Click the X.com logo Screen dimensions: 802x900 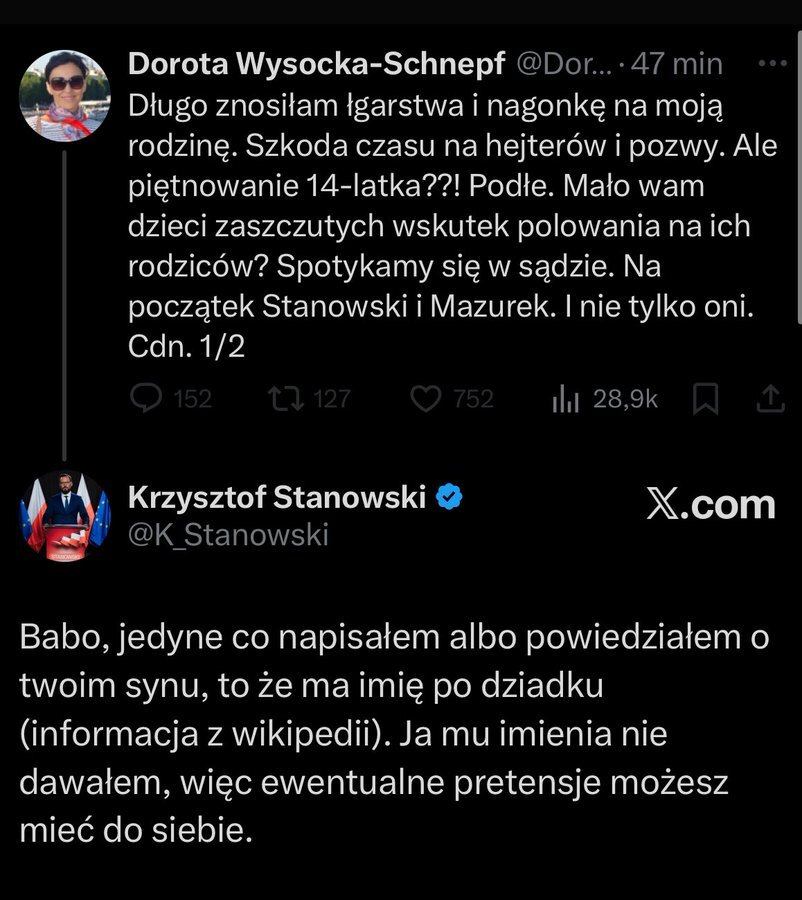coord(710,505)
